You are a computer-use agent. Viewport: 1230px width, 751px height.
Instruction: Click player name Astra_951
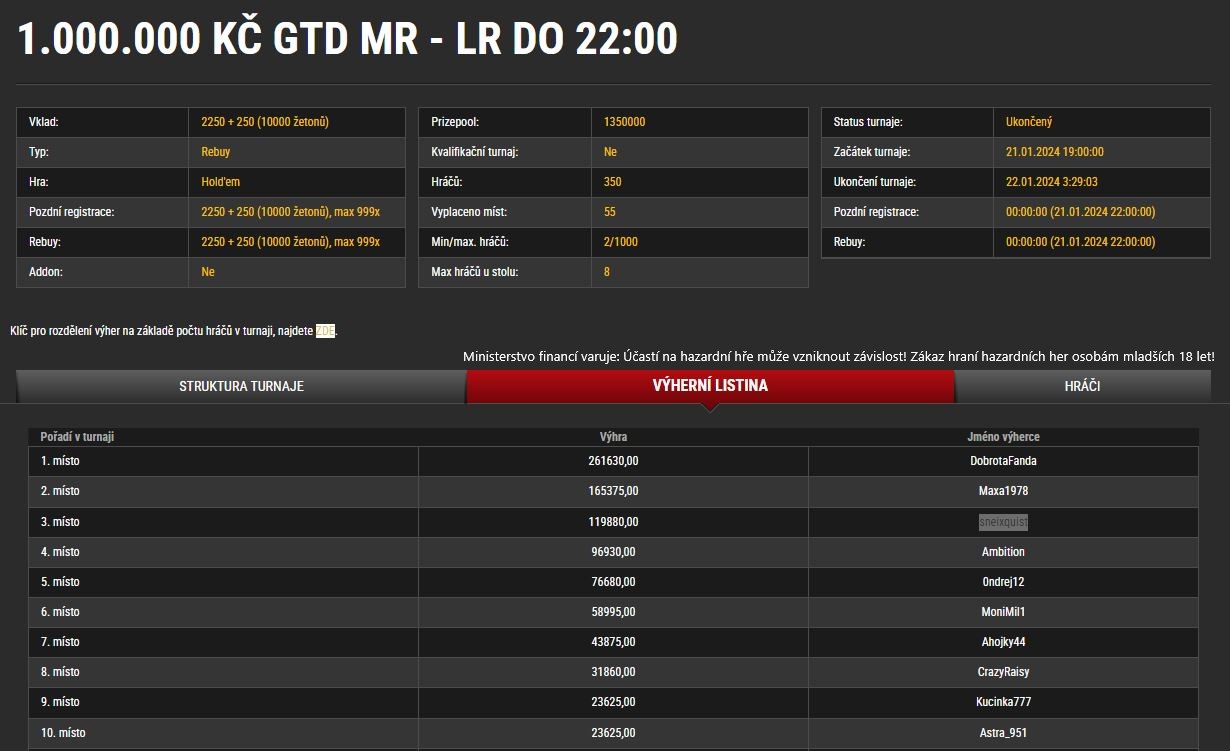coord(1003,733)
